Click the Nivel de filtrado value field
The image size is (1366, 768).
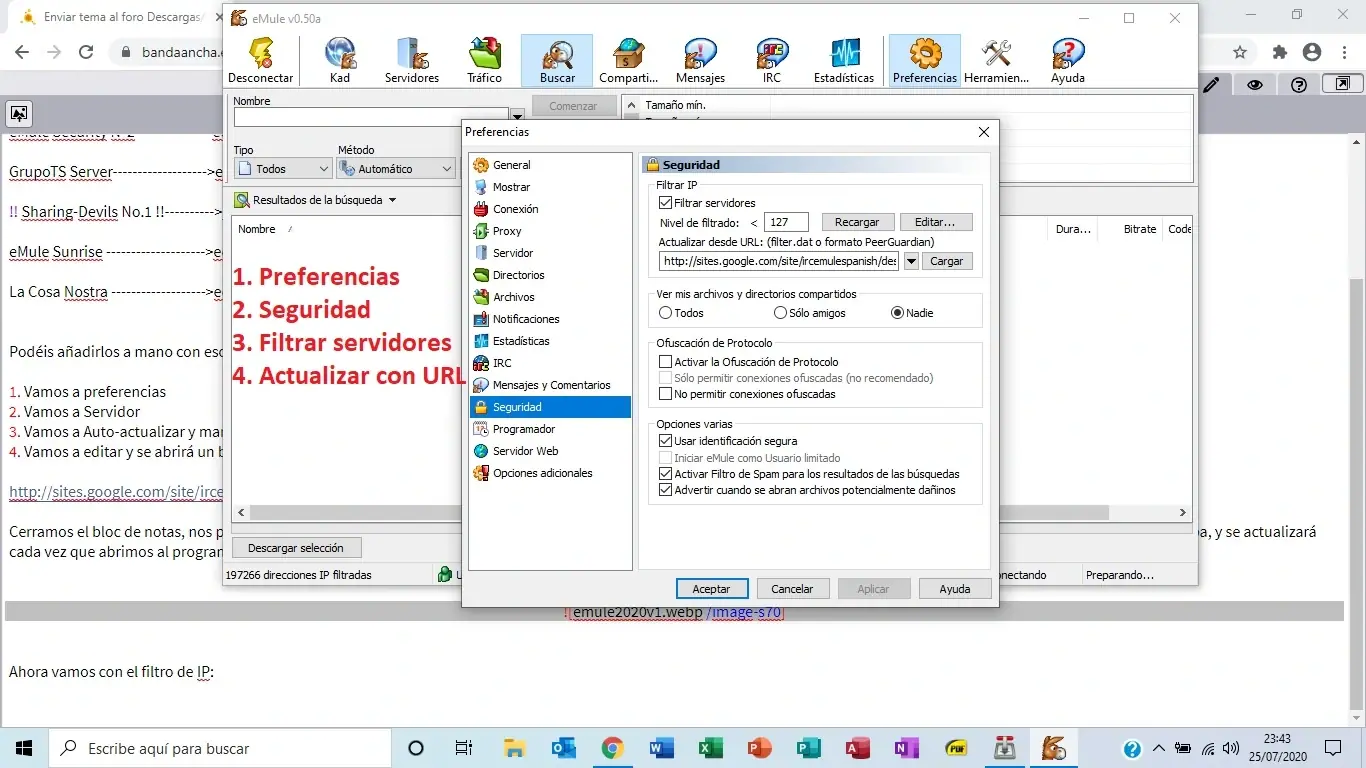(786, 222)
